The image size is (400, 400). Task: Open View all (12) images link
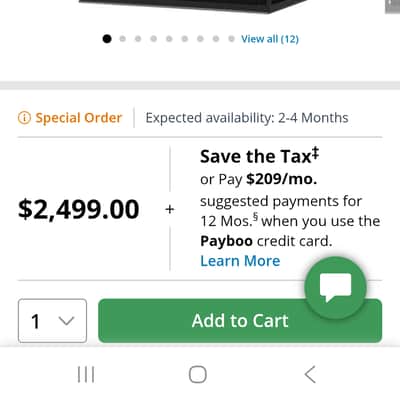[x=270, y=39]
